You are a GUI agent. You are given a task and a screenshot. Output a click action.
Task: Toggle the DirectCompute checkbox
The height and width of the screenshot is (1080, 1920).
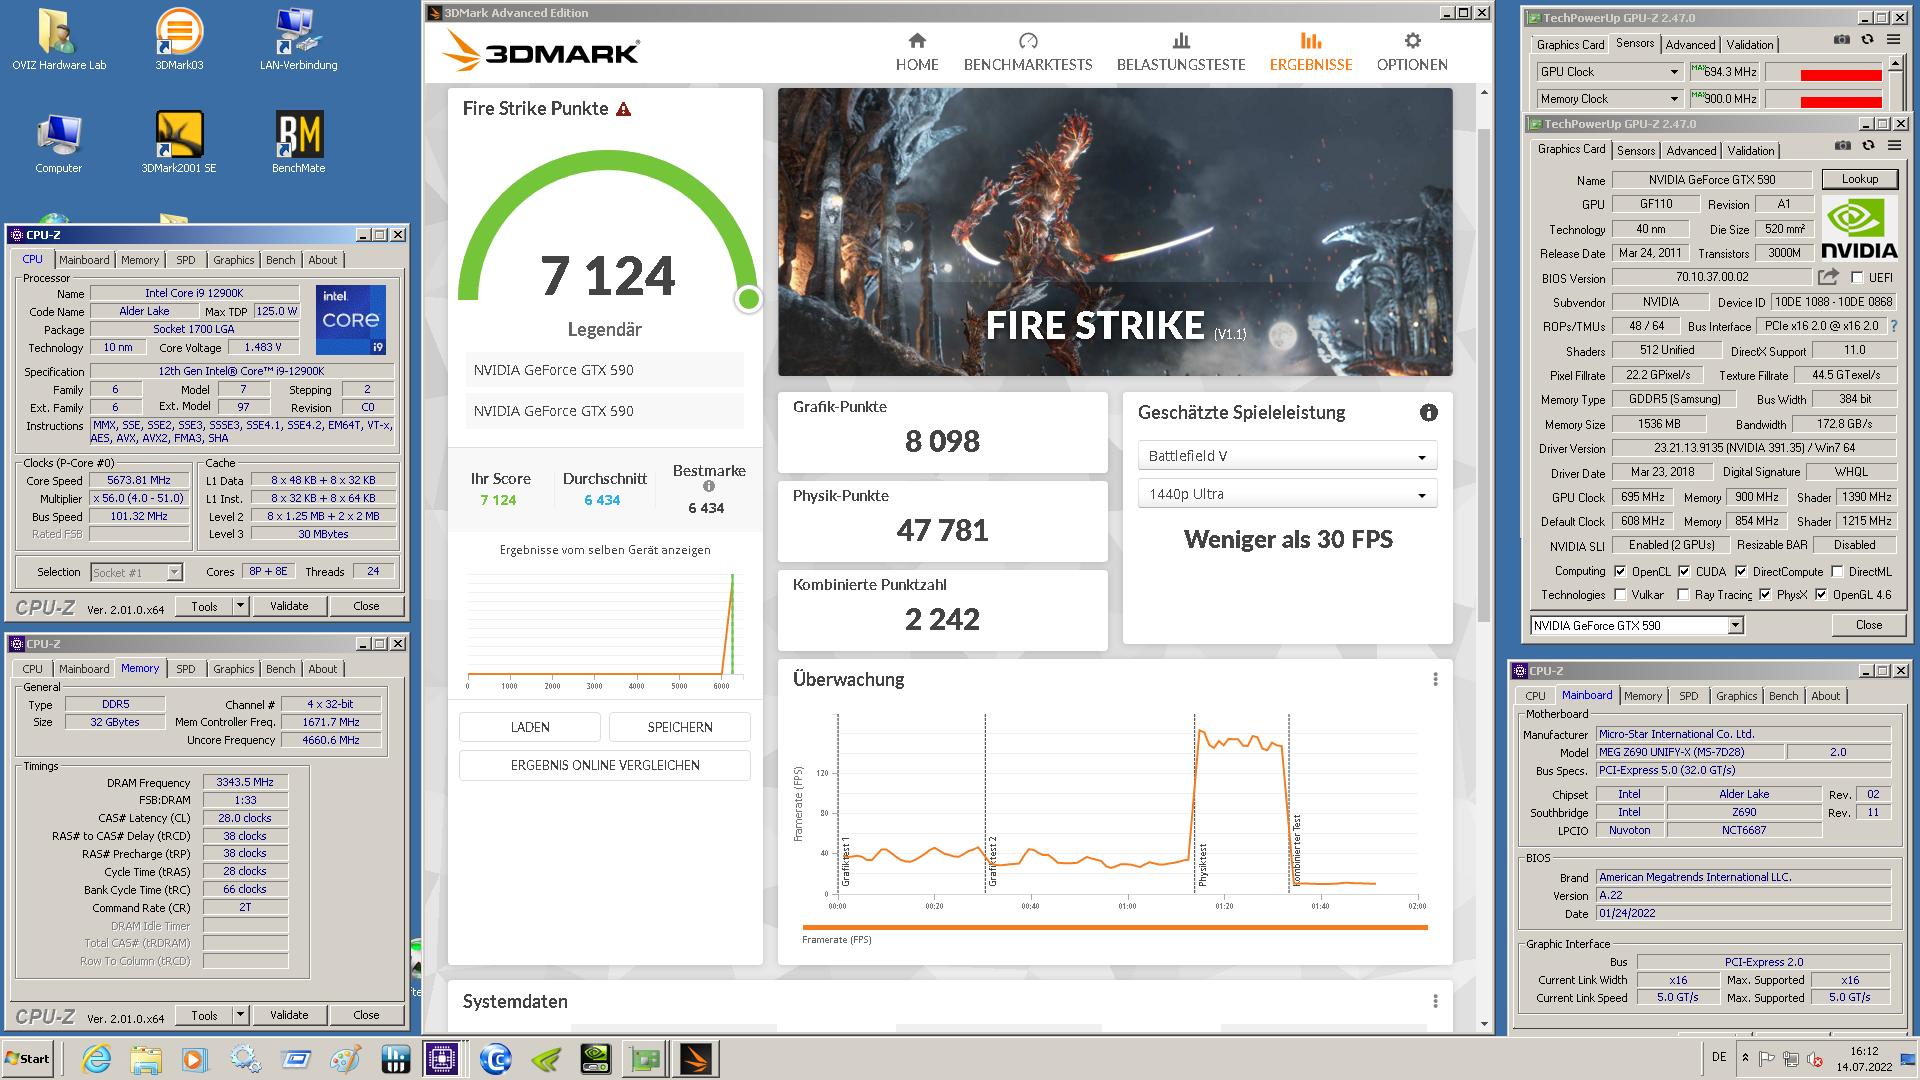(x=1741, y=572)
